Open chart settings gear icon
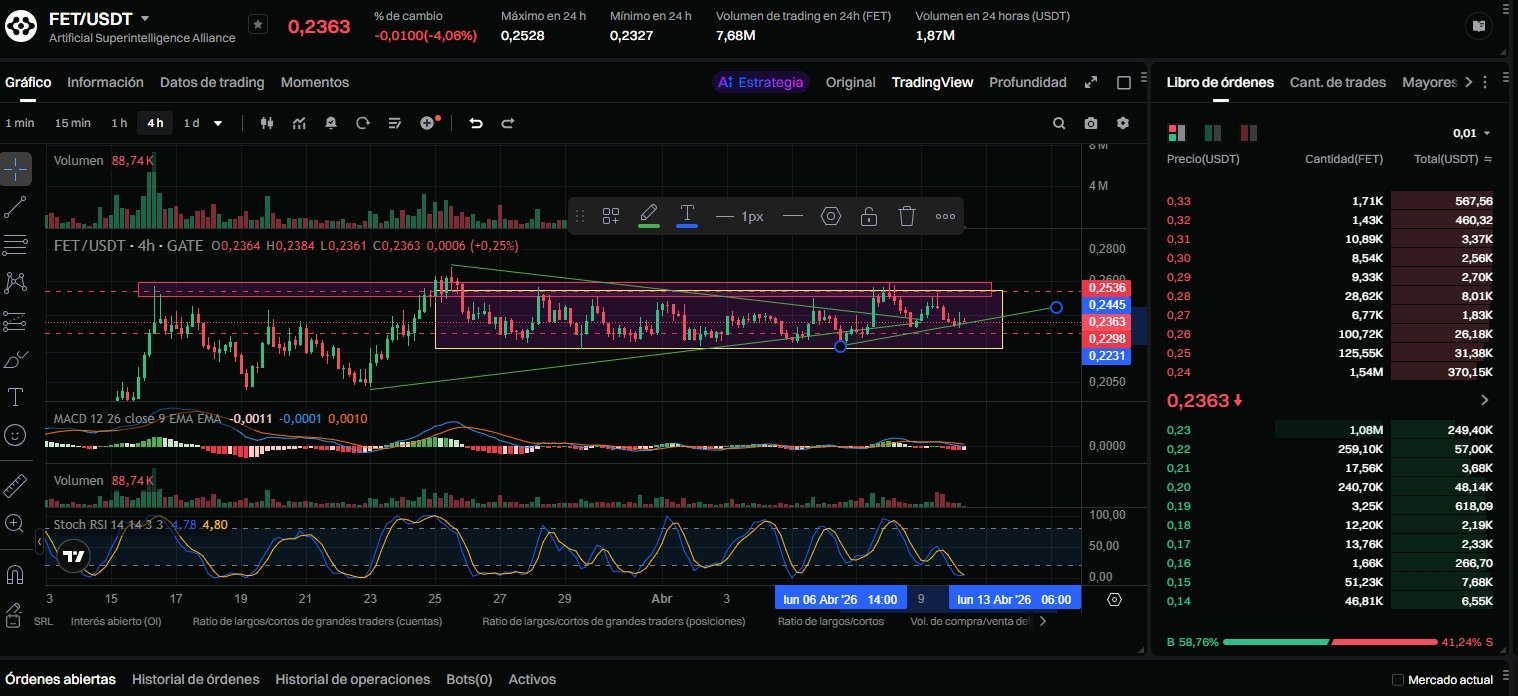 click(x=1122, y=123)
